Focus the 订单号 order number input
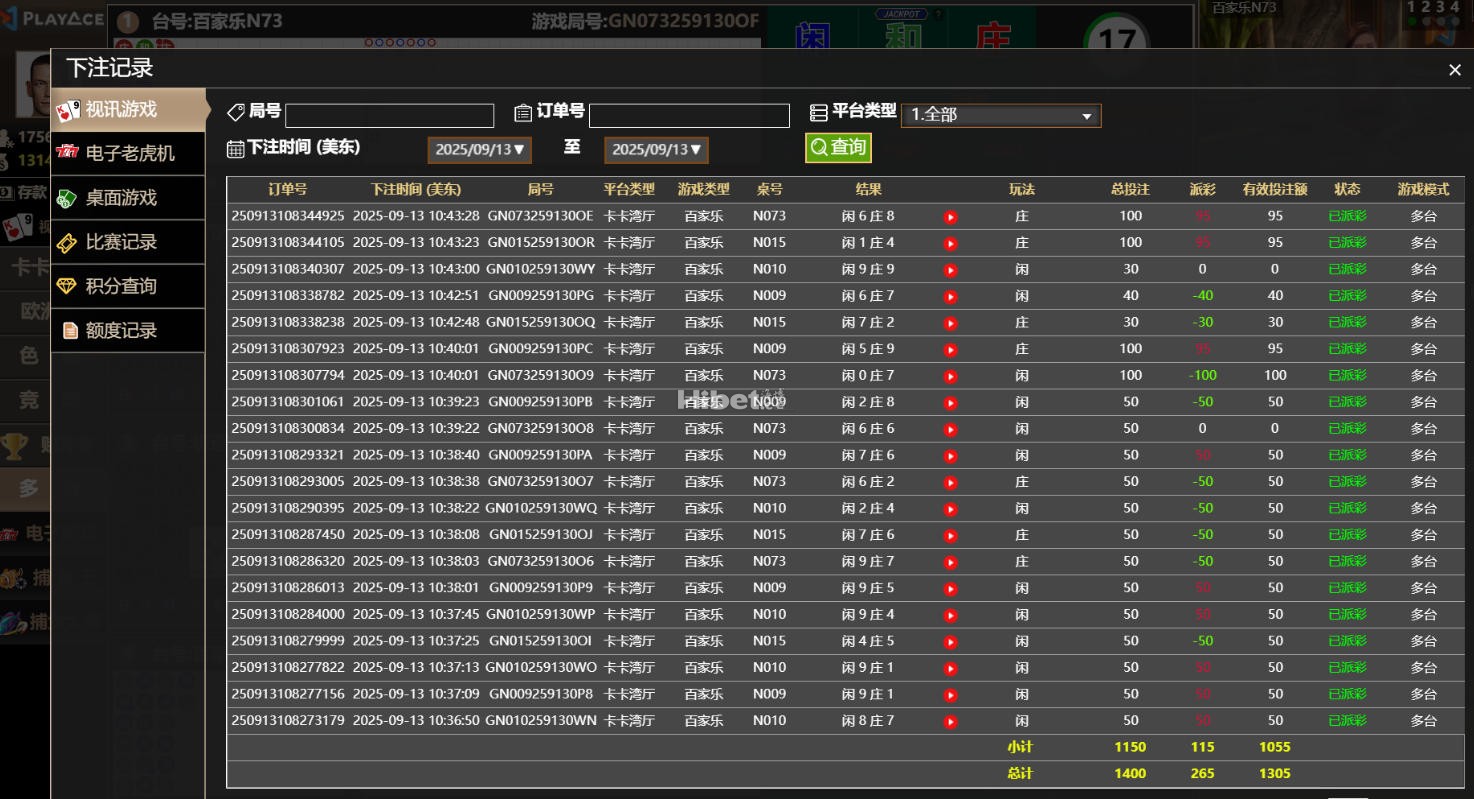Screen dimensions: 1474x799 (x=689, y=116)
